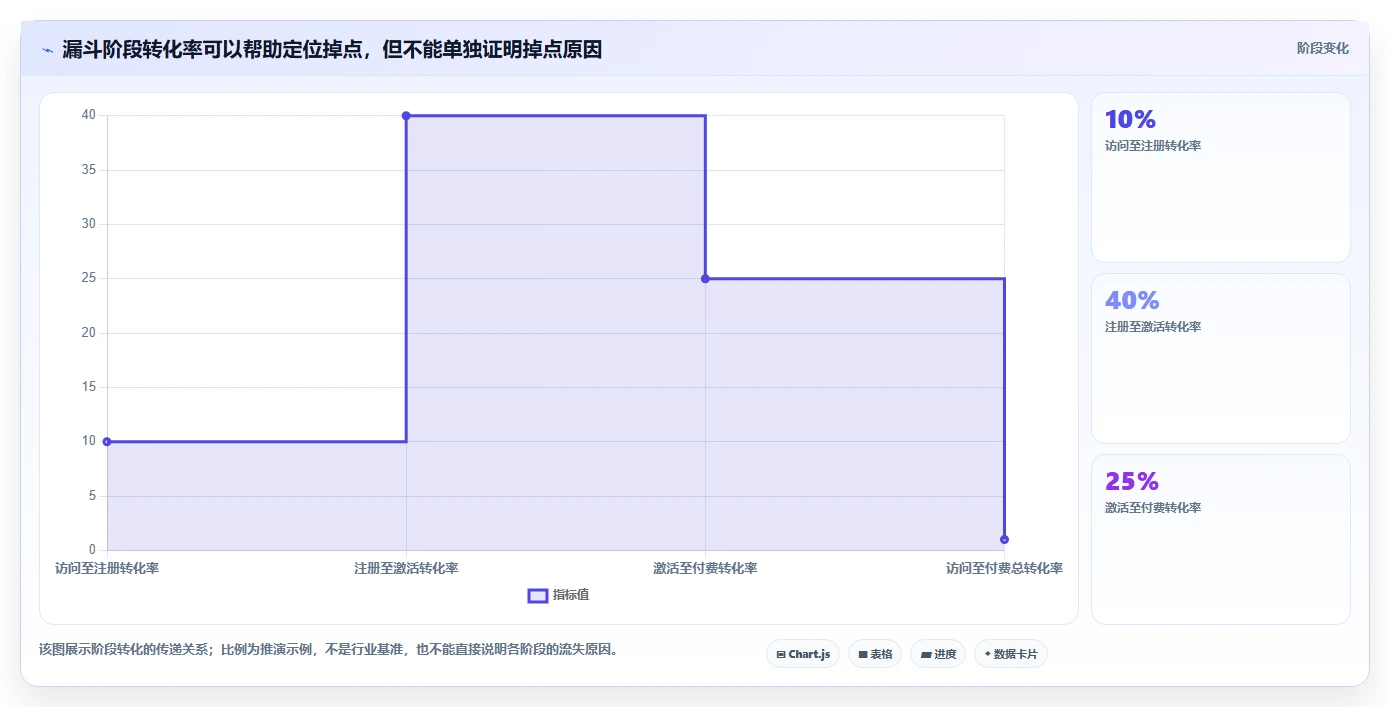Click the x-axis label 访问至付费总转化率

pyautogui.click(x=1004, y=568)
